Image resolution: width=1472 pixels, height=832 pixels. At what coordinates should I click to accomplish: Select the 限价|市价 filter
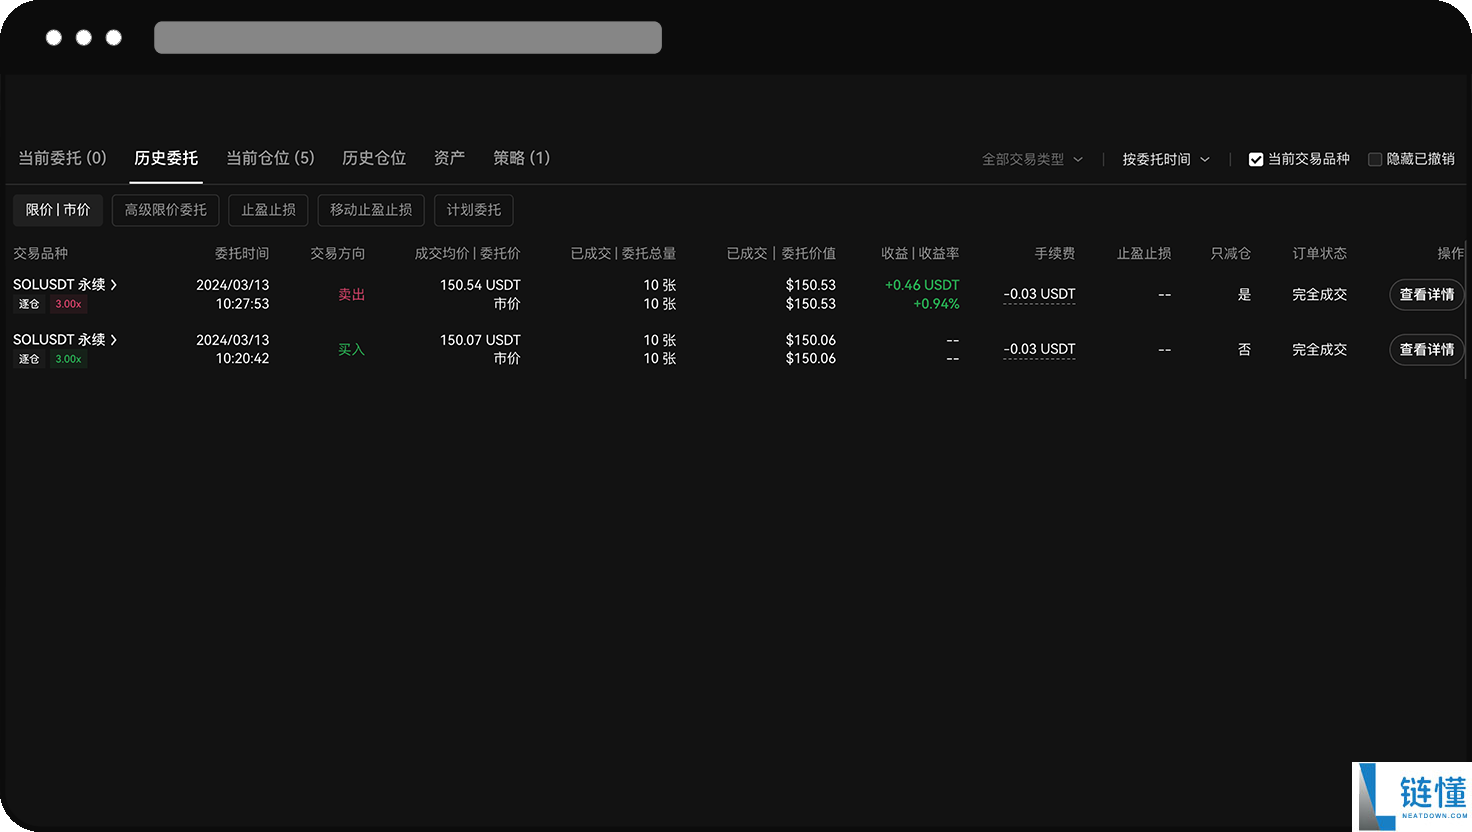coord(57,210)
